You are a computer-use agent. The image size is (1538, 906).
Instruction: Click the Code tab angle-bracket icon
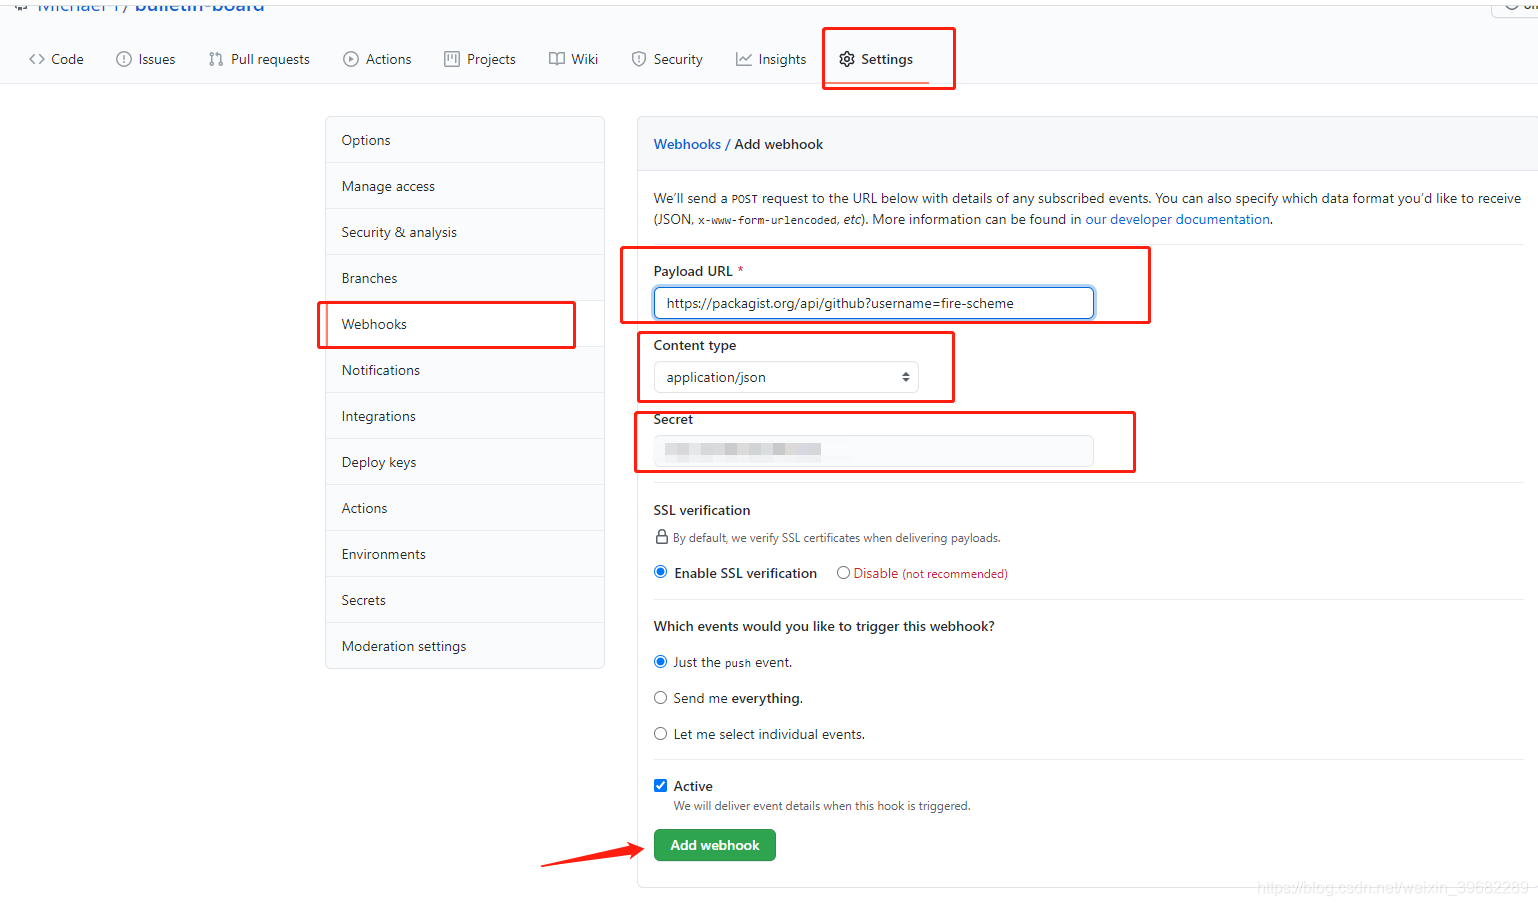point(37,59)
